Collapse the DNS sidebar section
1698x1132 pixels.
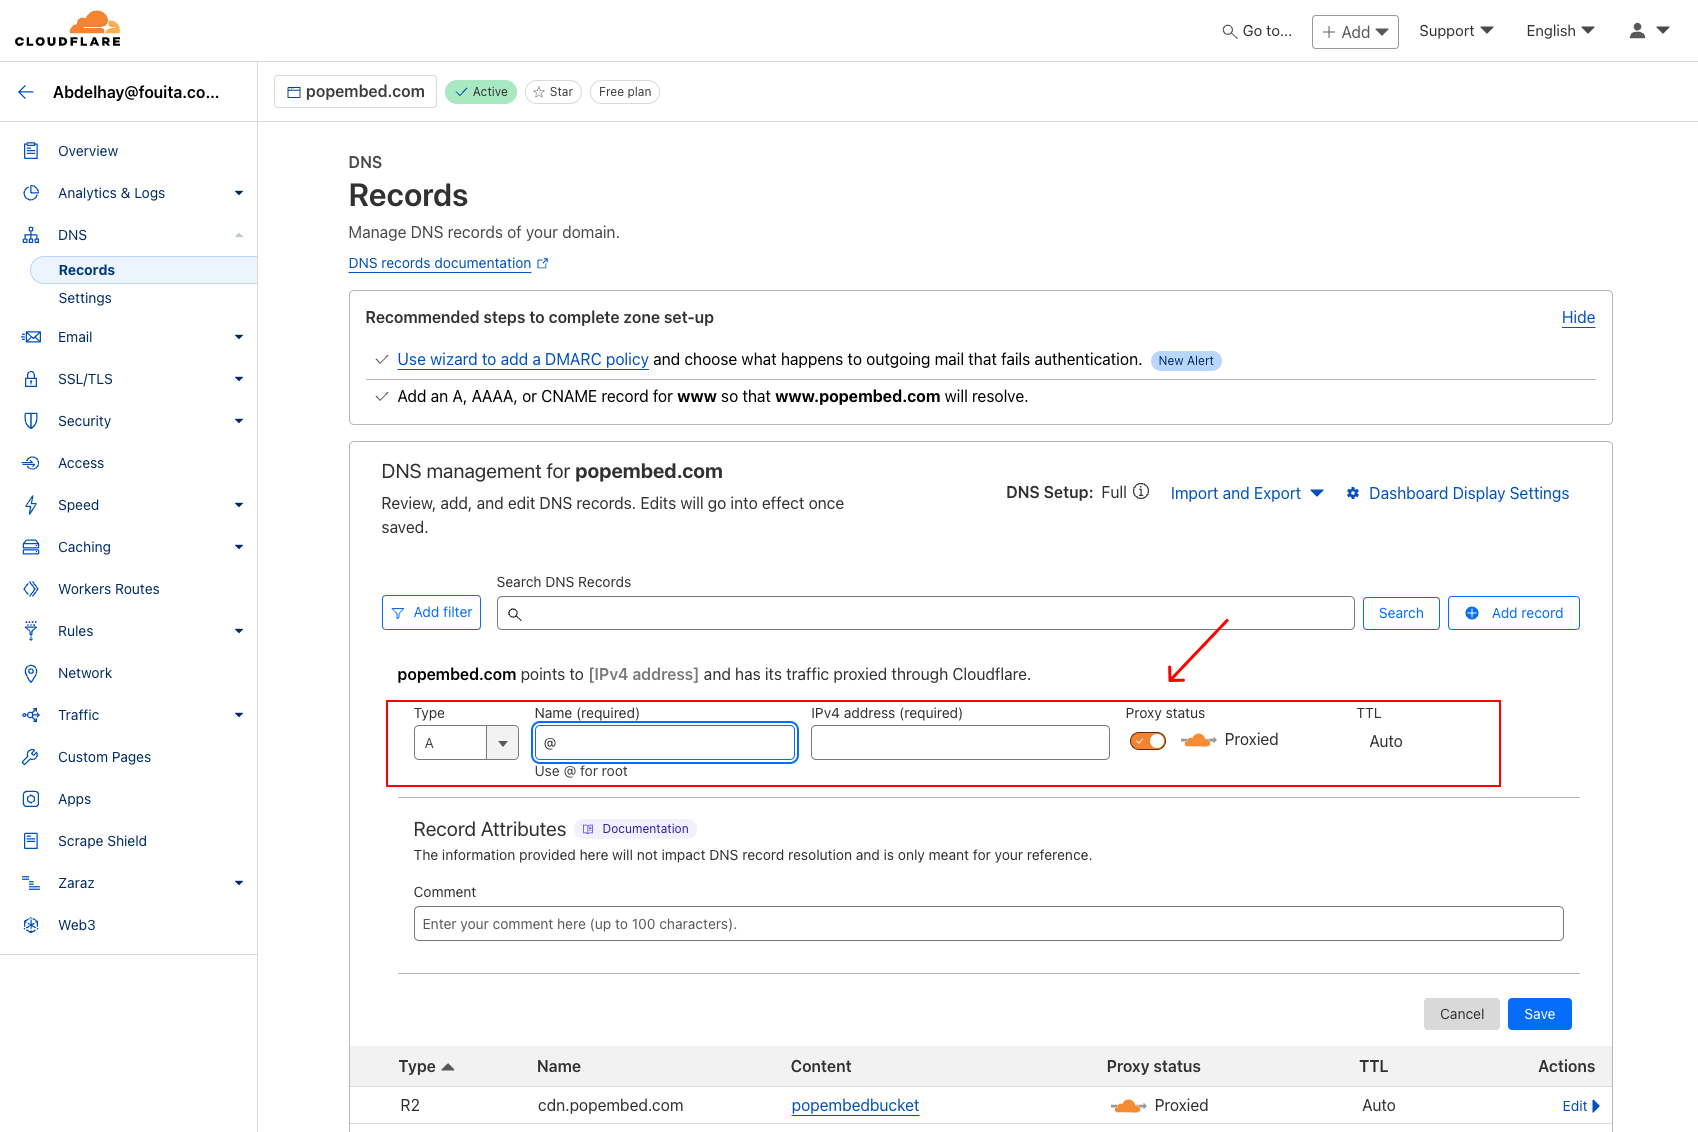click(239, 235)
